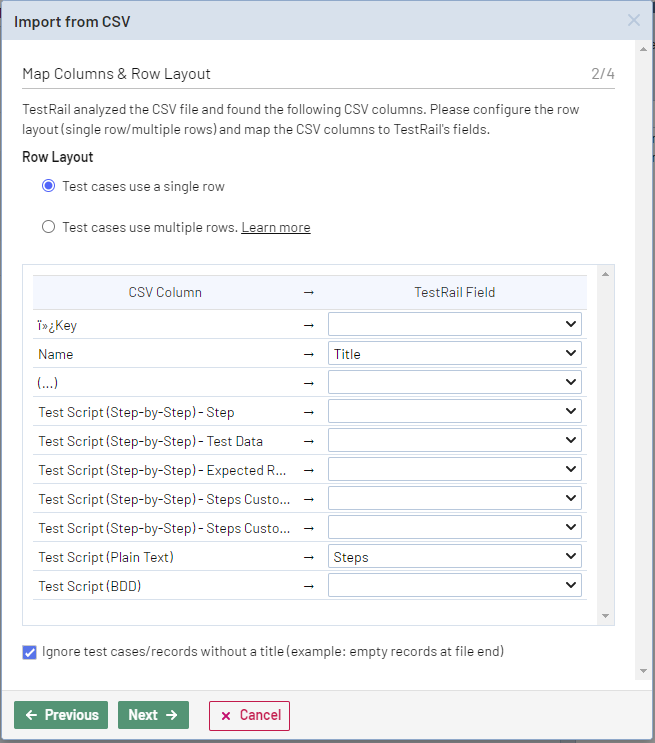Open the Learn more link

[x=275, y=227]
